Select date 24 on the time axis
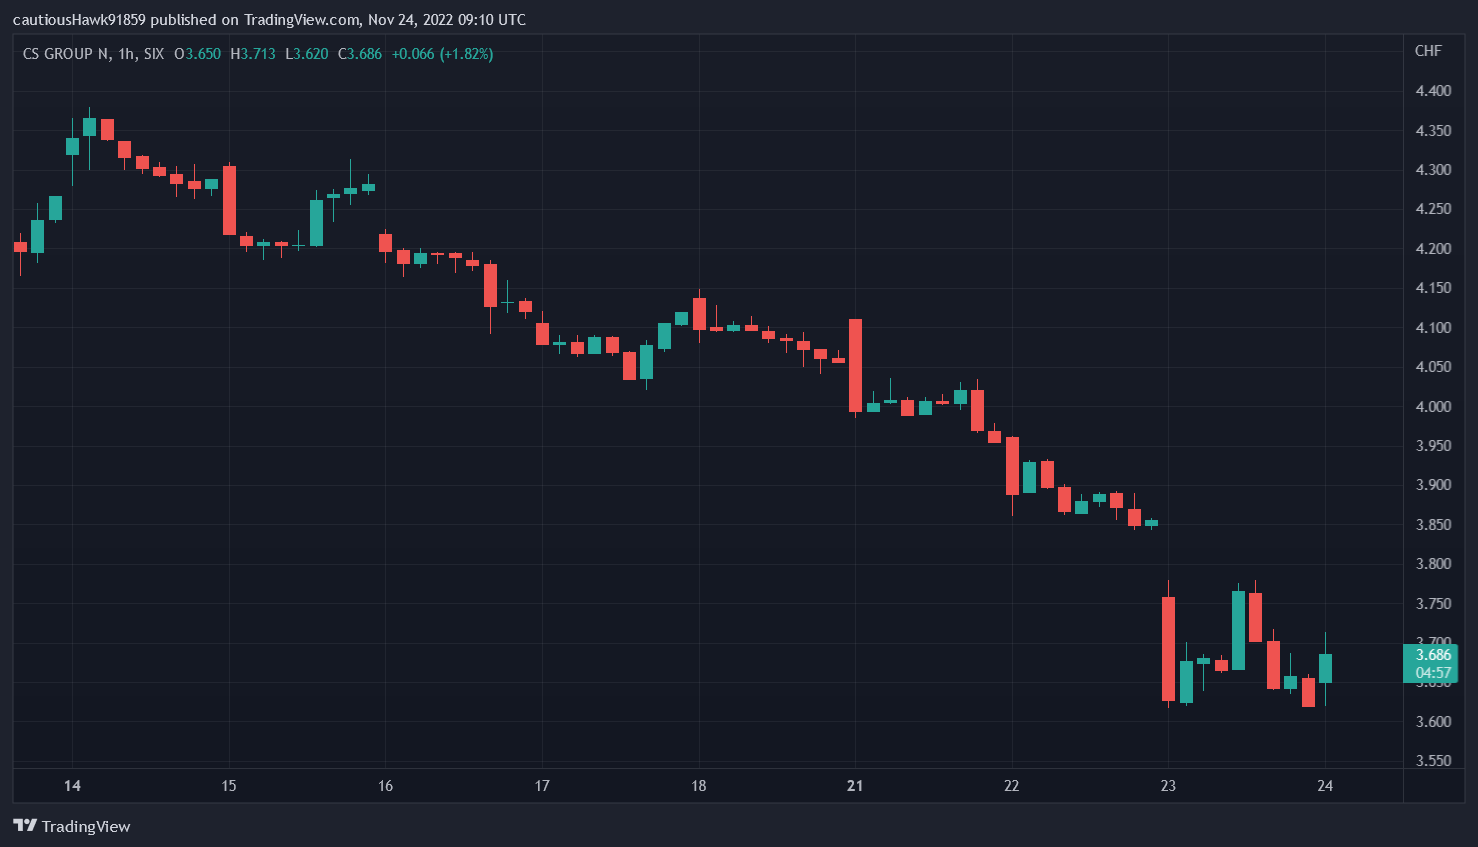Screen dimensions: 1478x847 coord(1325,786)
